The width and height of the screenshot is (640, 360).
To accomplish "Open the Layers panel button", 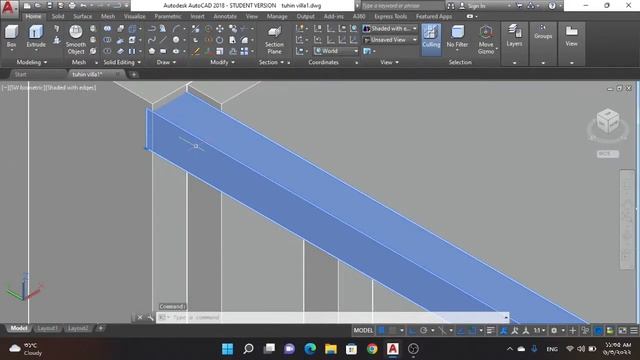I will point(514,35).
